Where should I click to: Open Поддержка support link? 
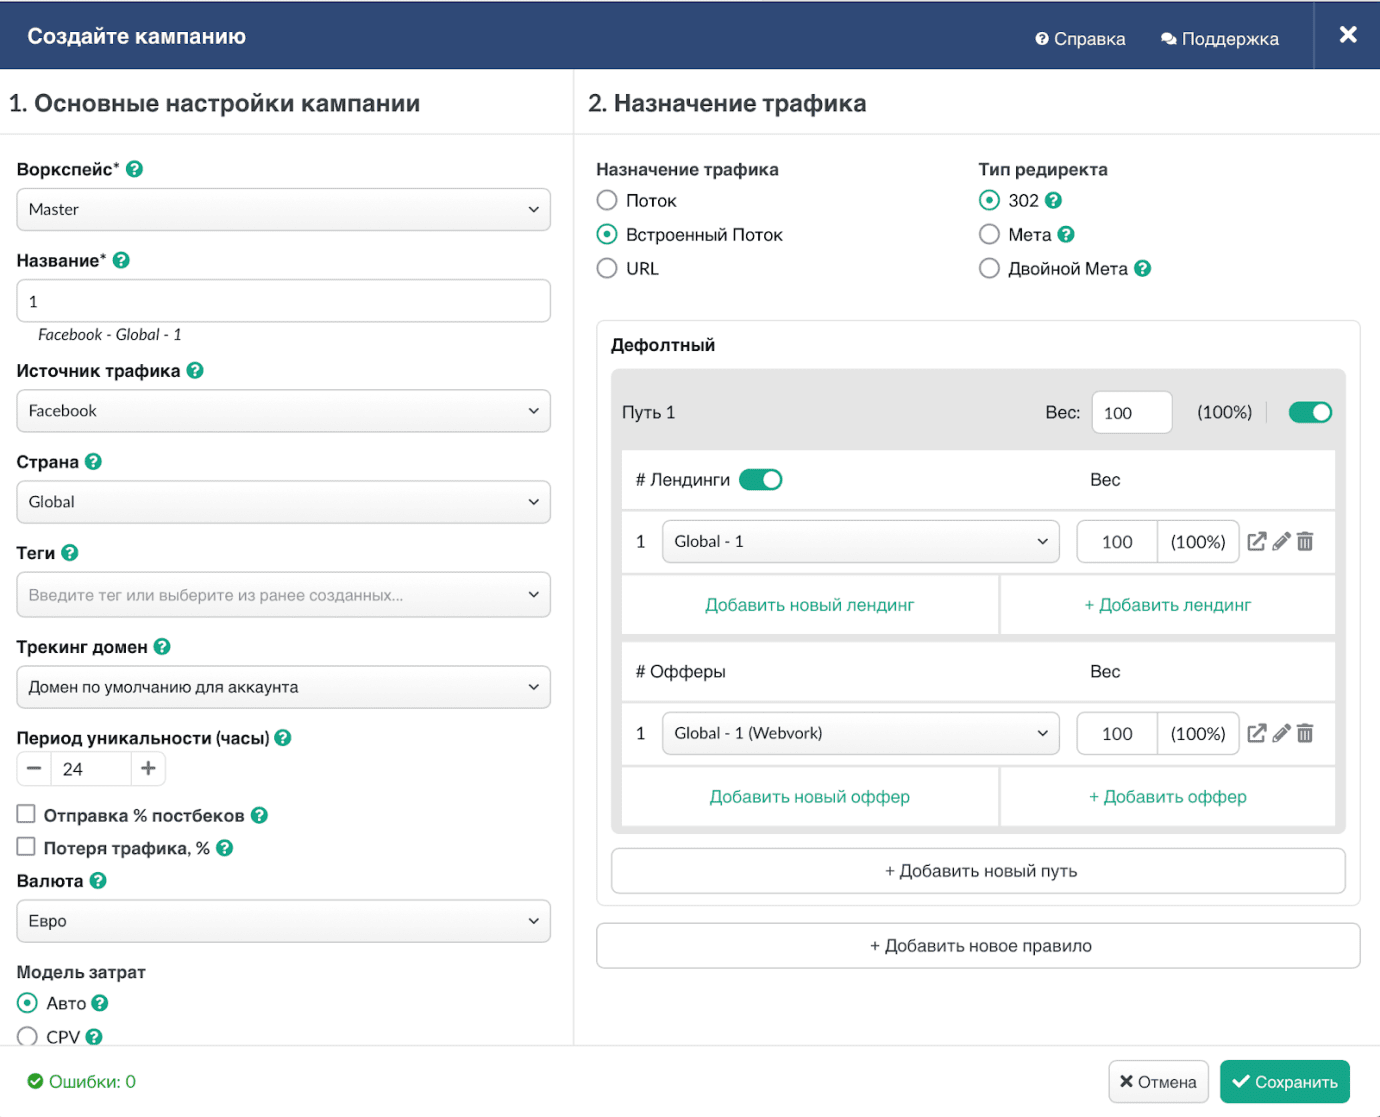(1220, 38)
